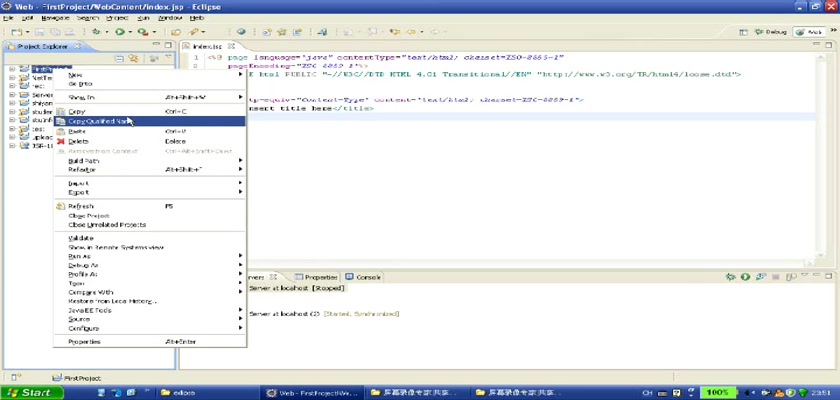
Task: Click the green Run toolbar icon
Action: [x=120, y=32]
